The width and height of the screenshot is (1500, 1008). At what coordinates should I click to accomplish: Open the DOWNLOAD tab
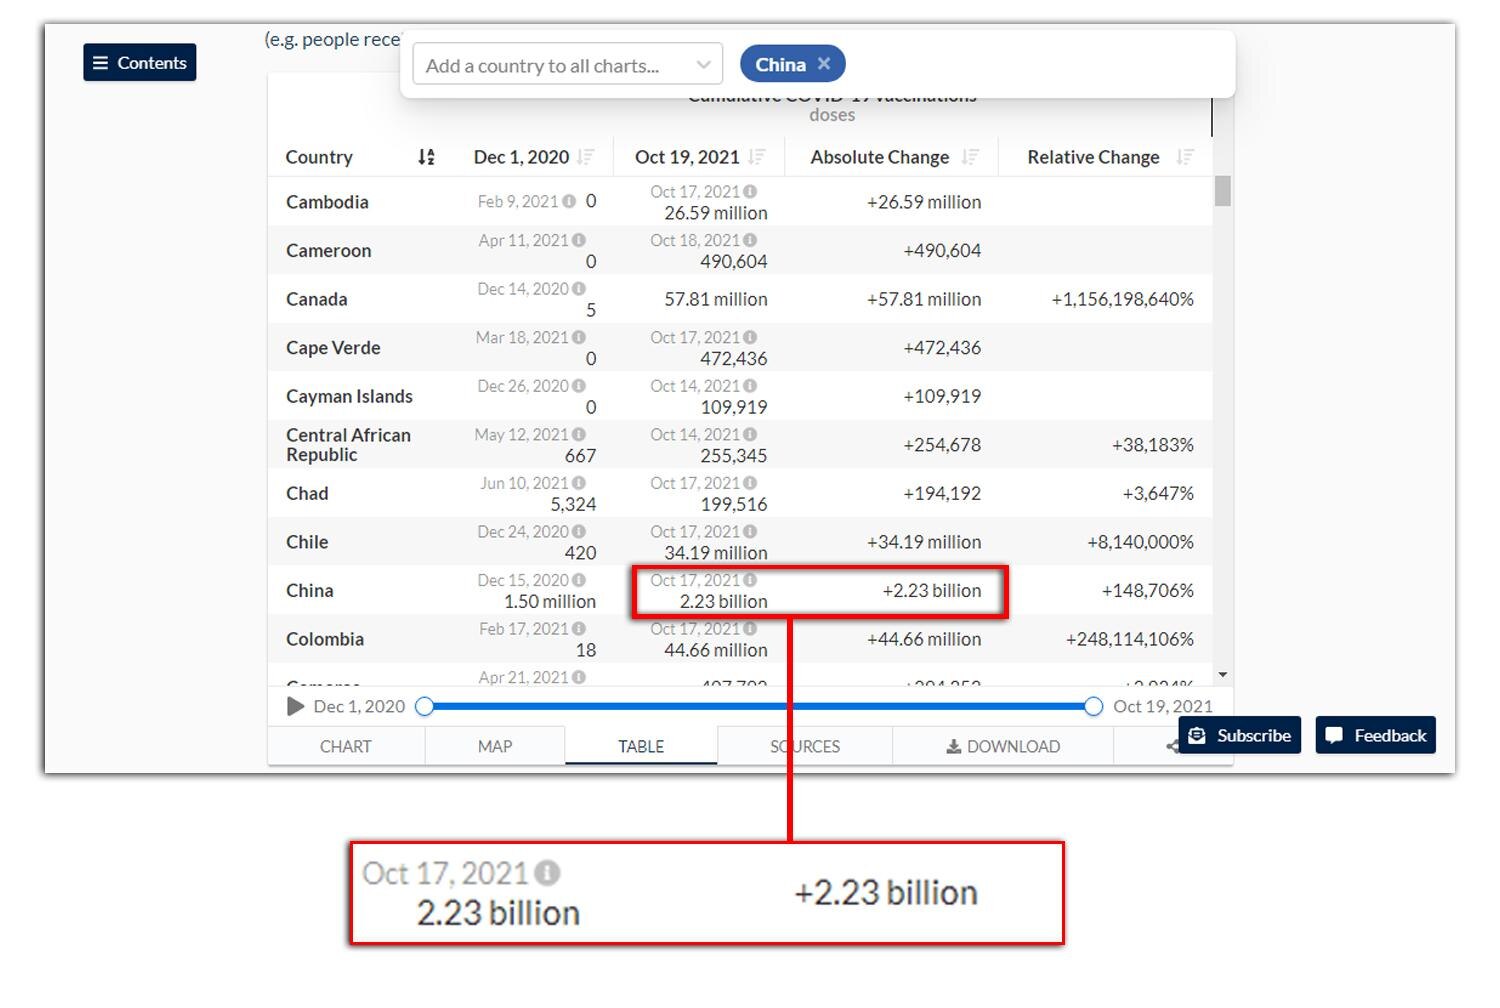tap(1003, 747)
